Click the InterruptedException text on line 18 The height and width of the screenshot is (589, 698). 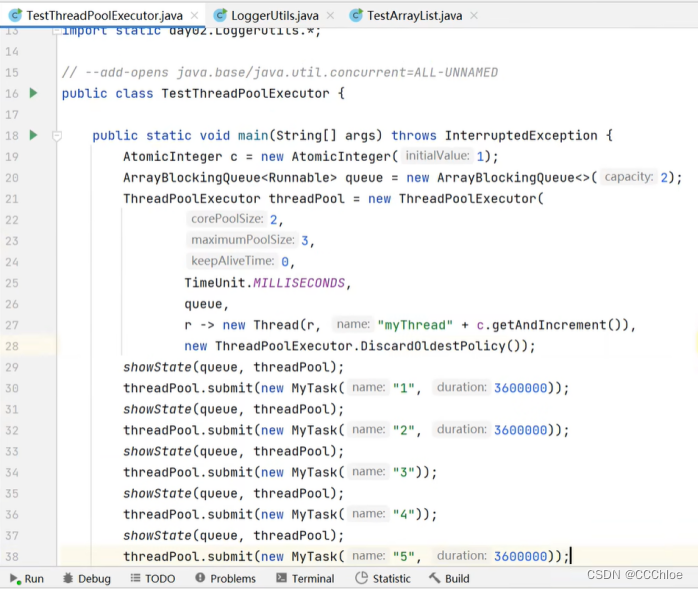tap(521, 135)
